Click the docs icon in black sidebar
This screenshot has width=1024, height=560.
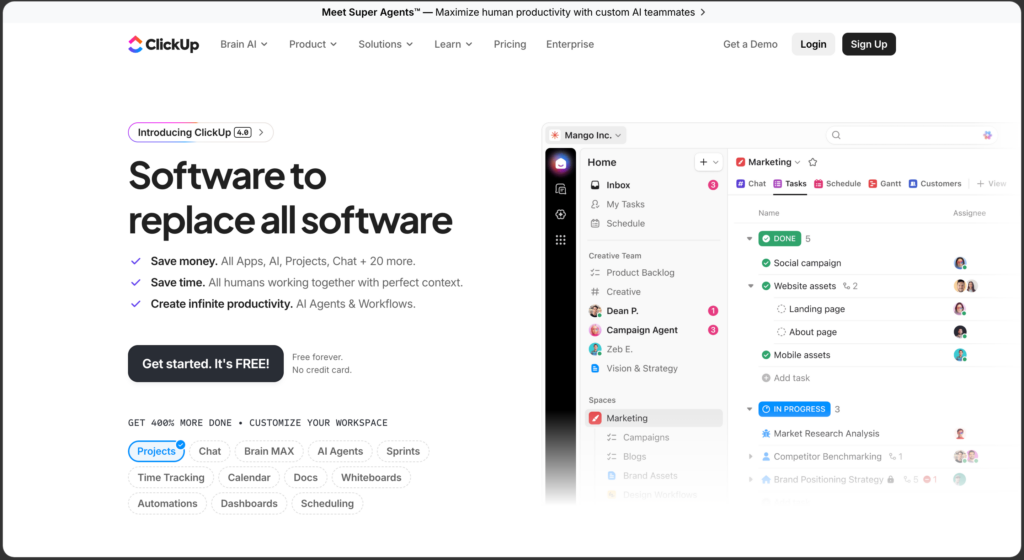pyautogui.click(x=560, y=189)
